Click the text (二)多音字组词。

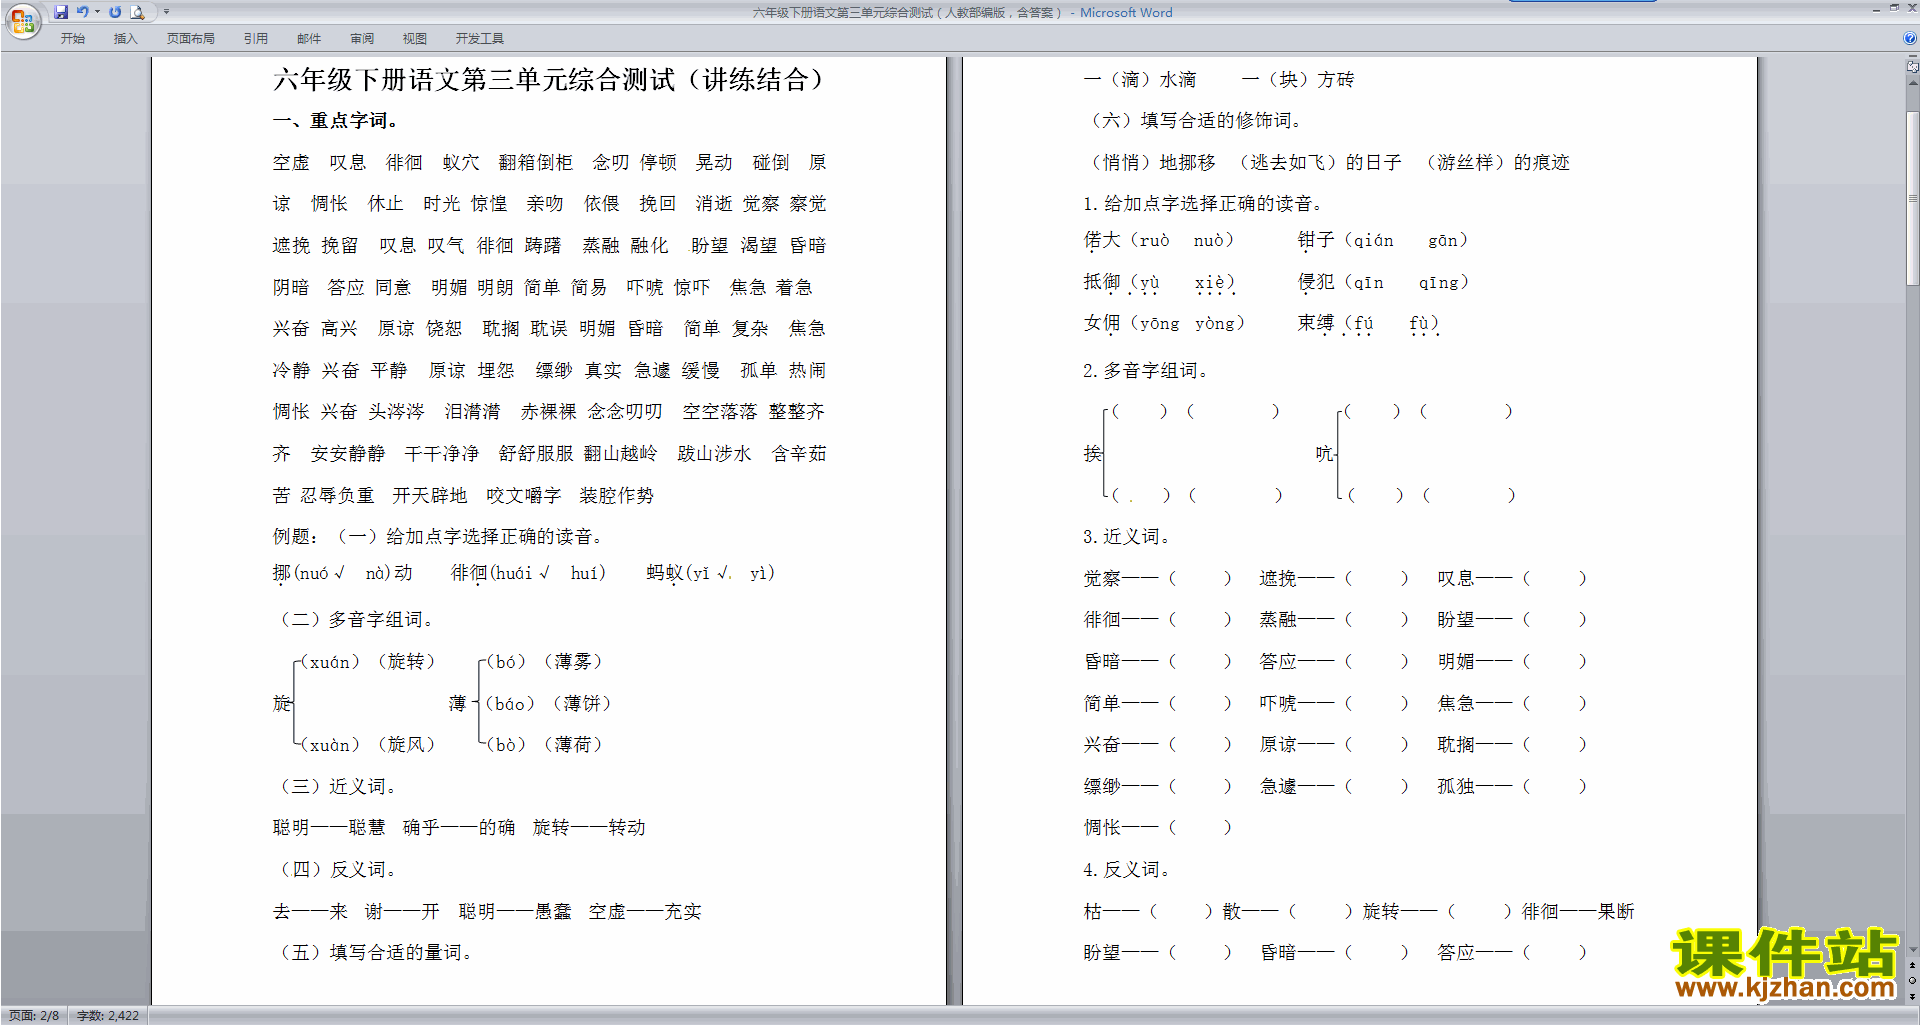click(356, 620)
